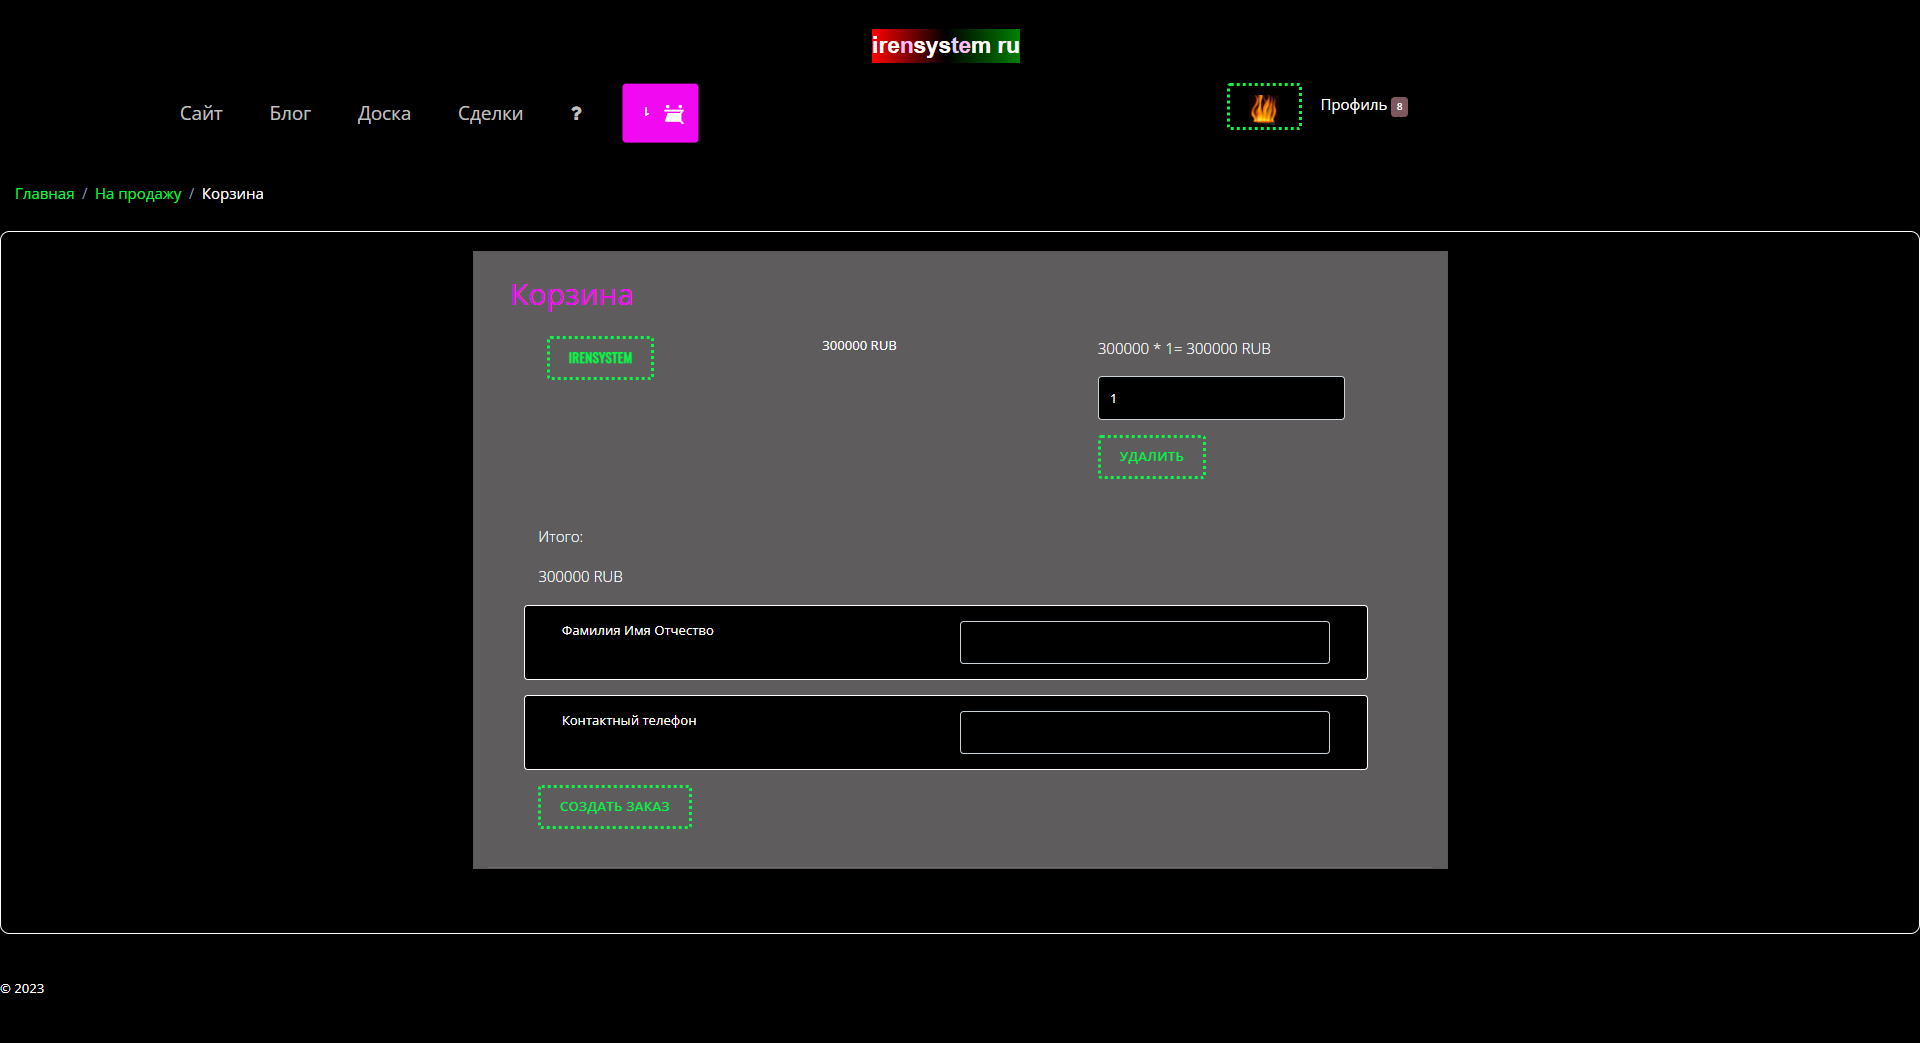Open the Профиль link
1920x1043 pixels.
(x=1353, y=106)
